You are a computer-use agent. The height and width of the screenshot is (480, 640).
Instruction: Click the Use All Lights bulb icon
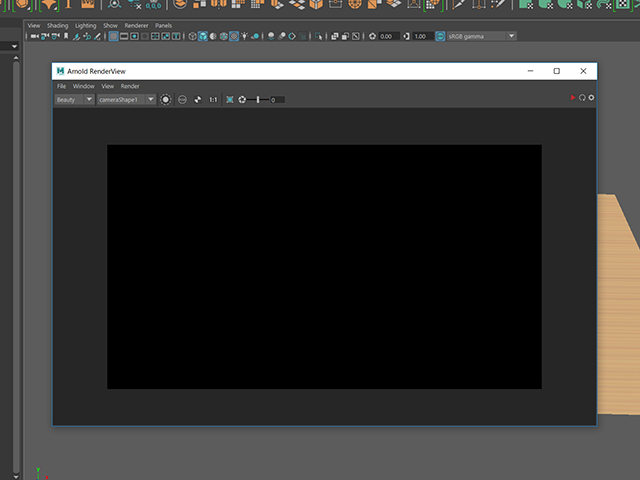244,36
